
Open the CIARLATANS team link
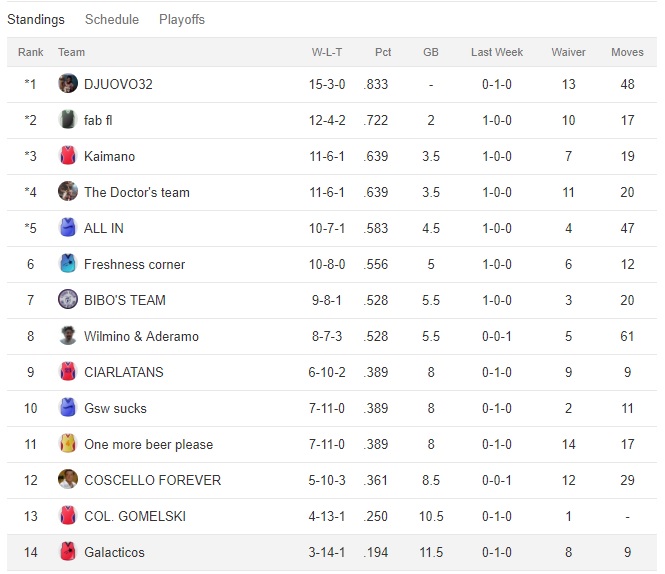click(x=124, y=372)
